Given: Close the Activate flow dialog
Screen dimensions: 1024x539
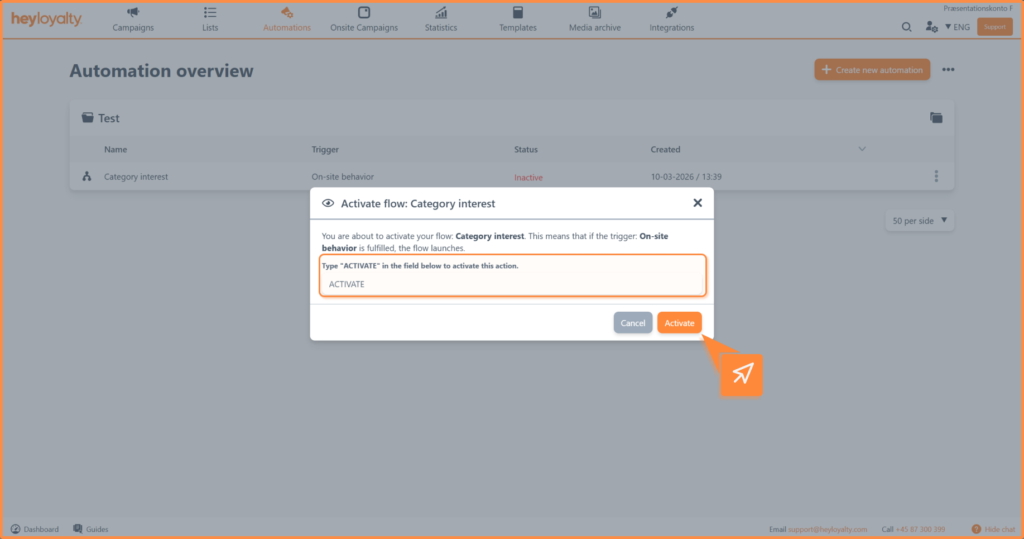Looking at the screenshot, I should [x=697, y=203].
